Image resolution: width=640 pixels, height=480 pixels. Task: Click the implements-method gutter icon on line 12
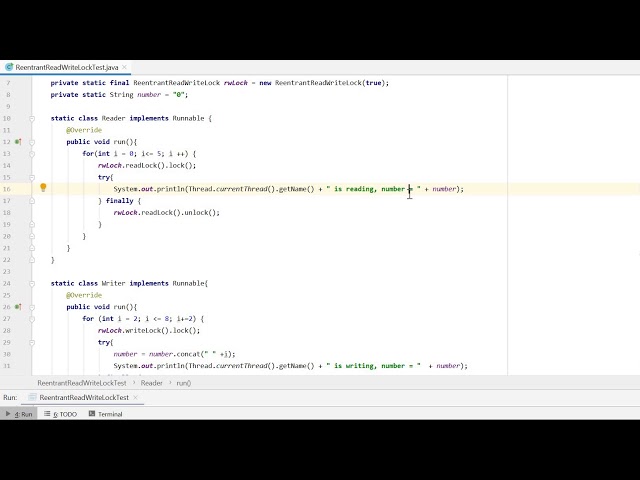point(18,142)
